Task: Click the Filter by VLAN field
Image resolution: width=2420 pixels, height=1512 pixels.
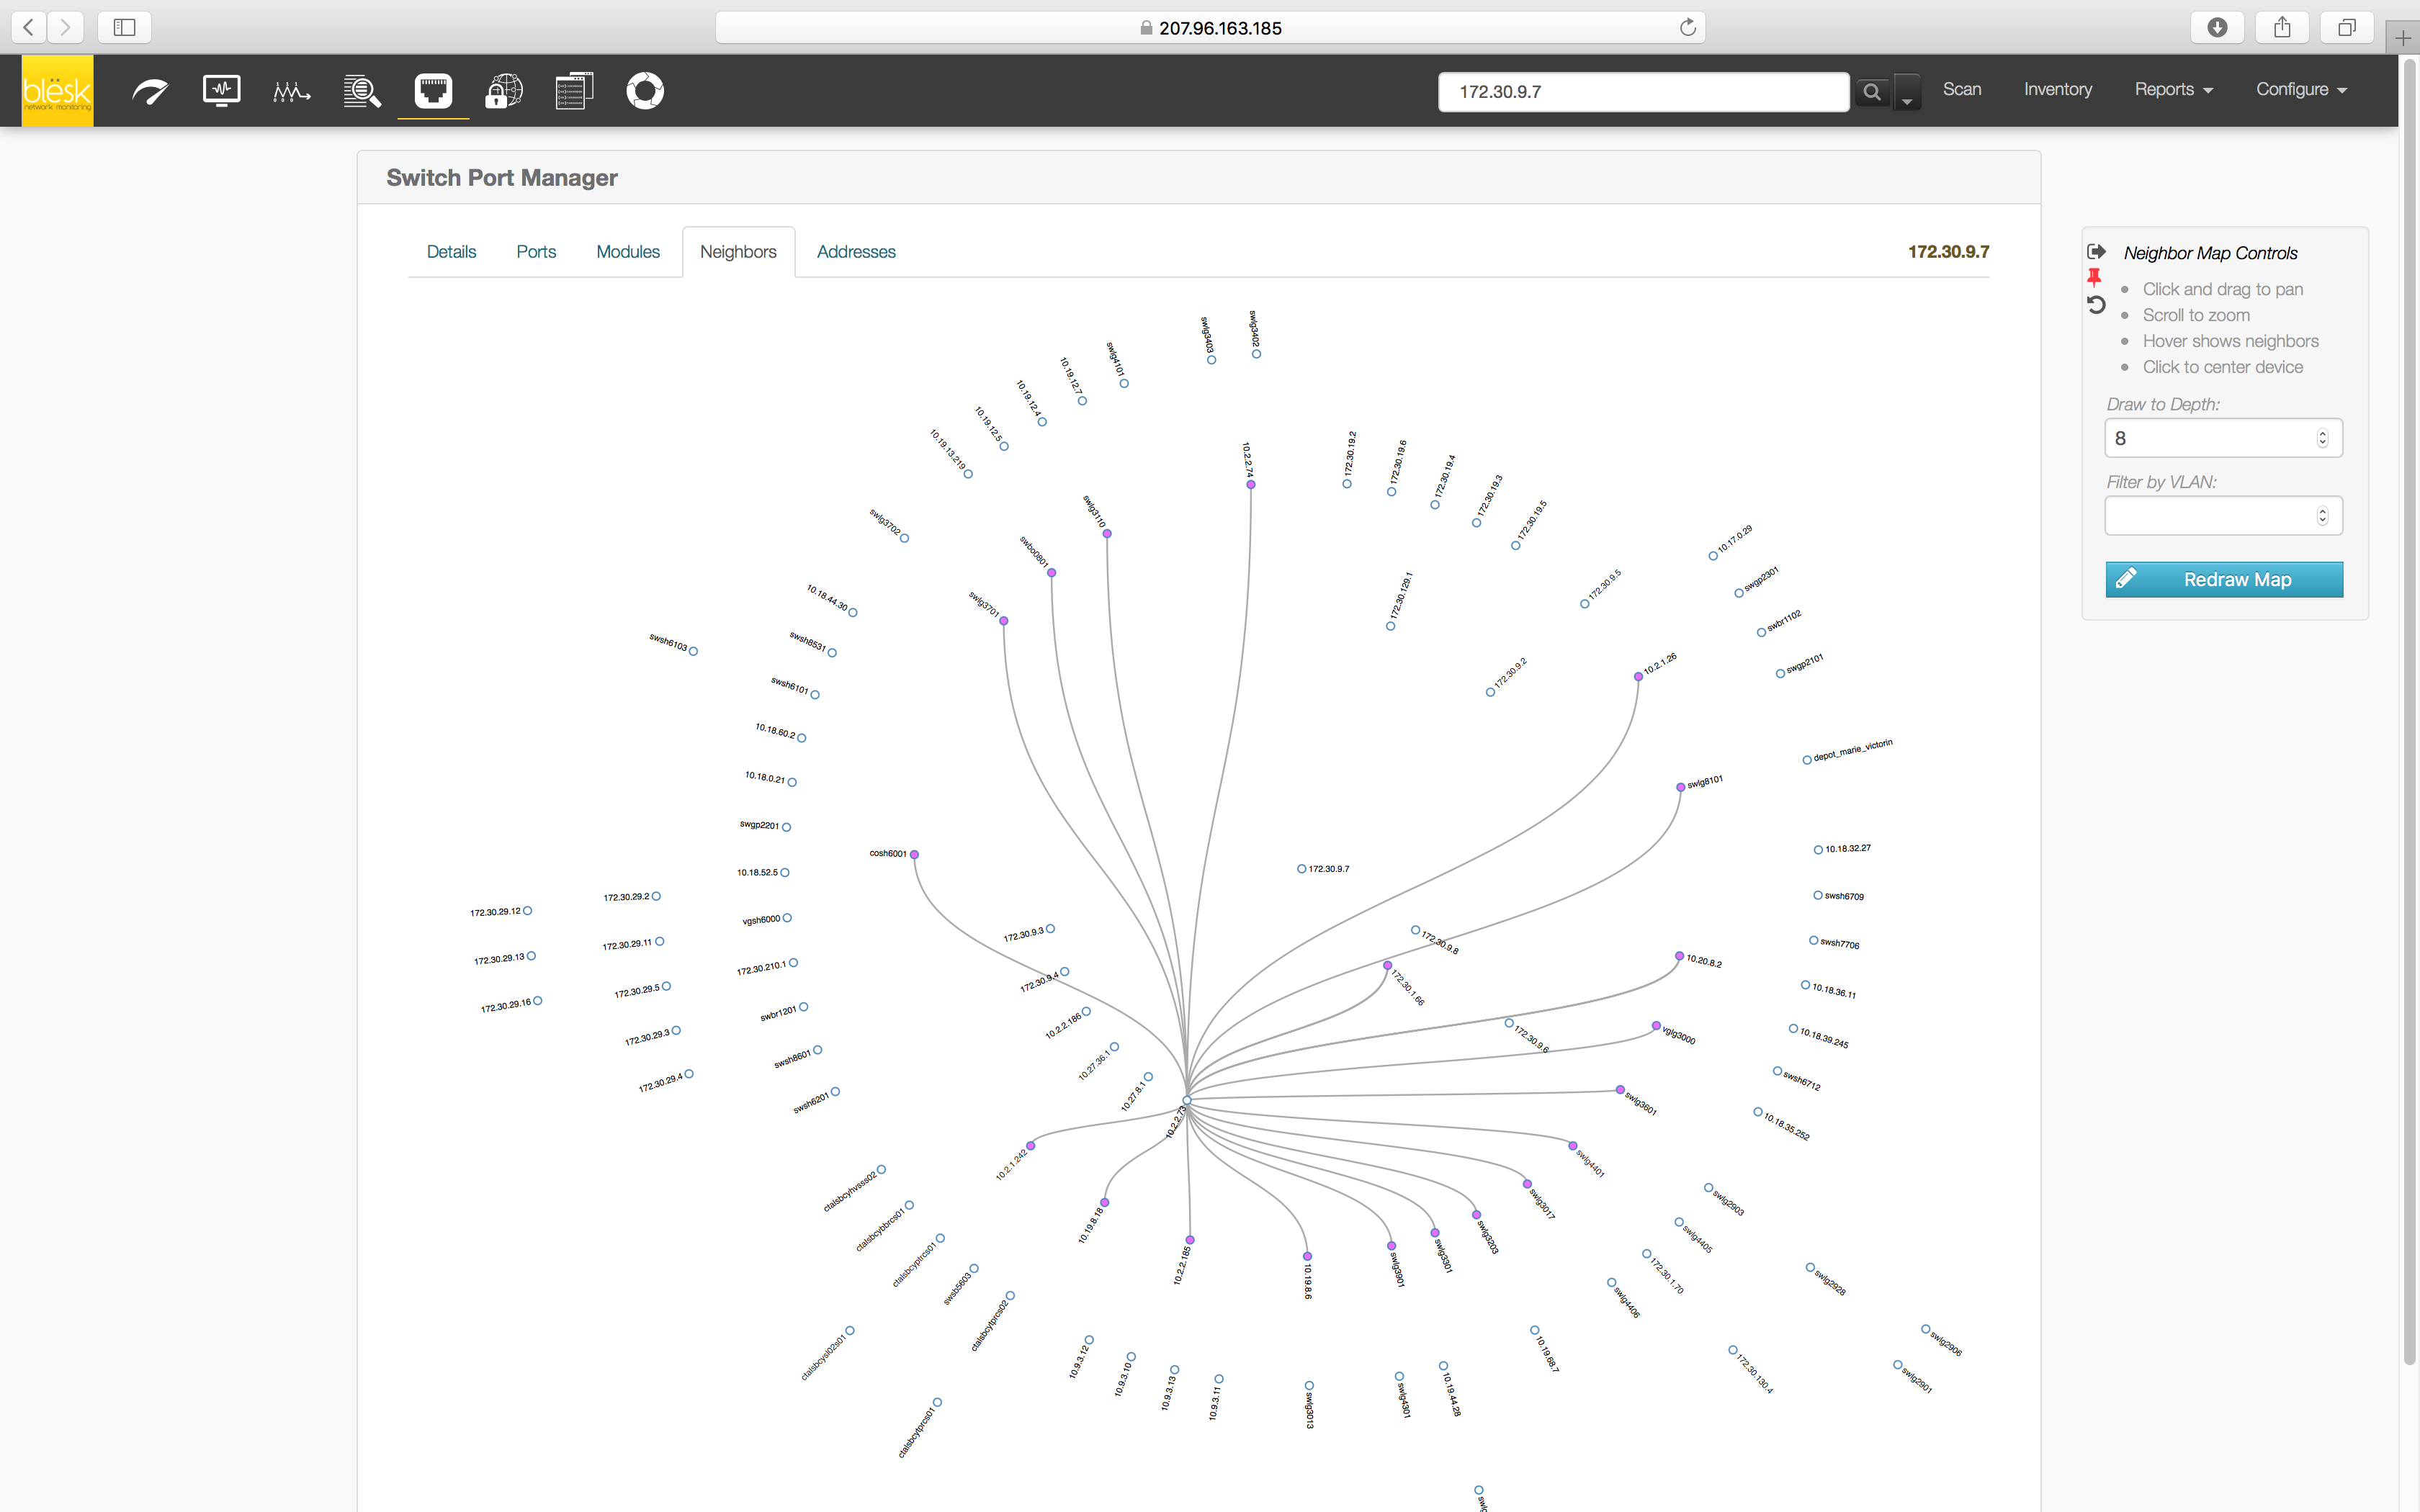Action: point(2210,516)
